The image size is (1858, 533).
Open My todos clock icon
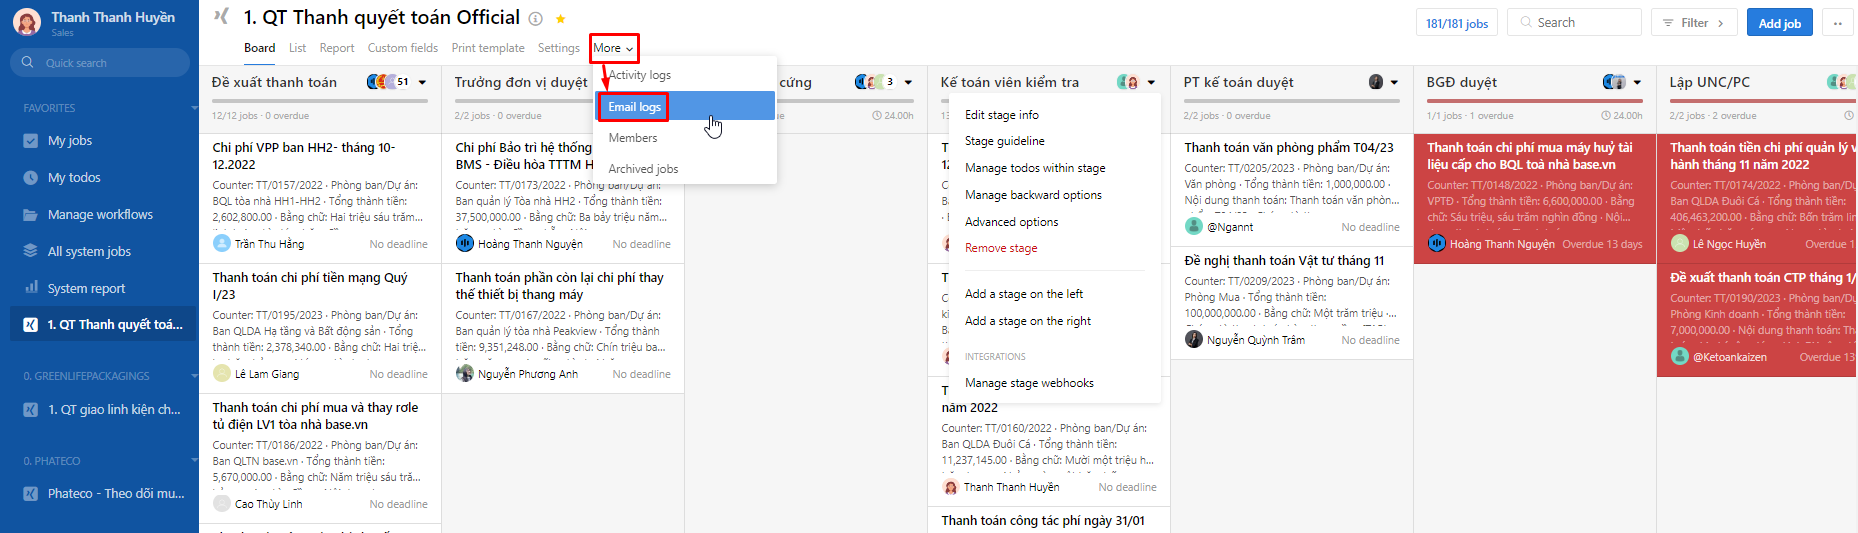(x=30, y=178)
